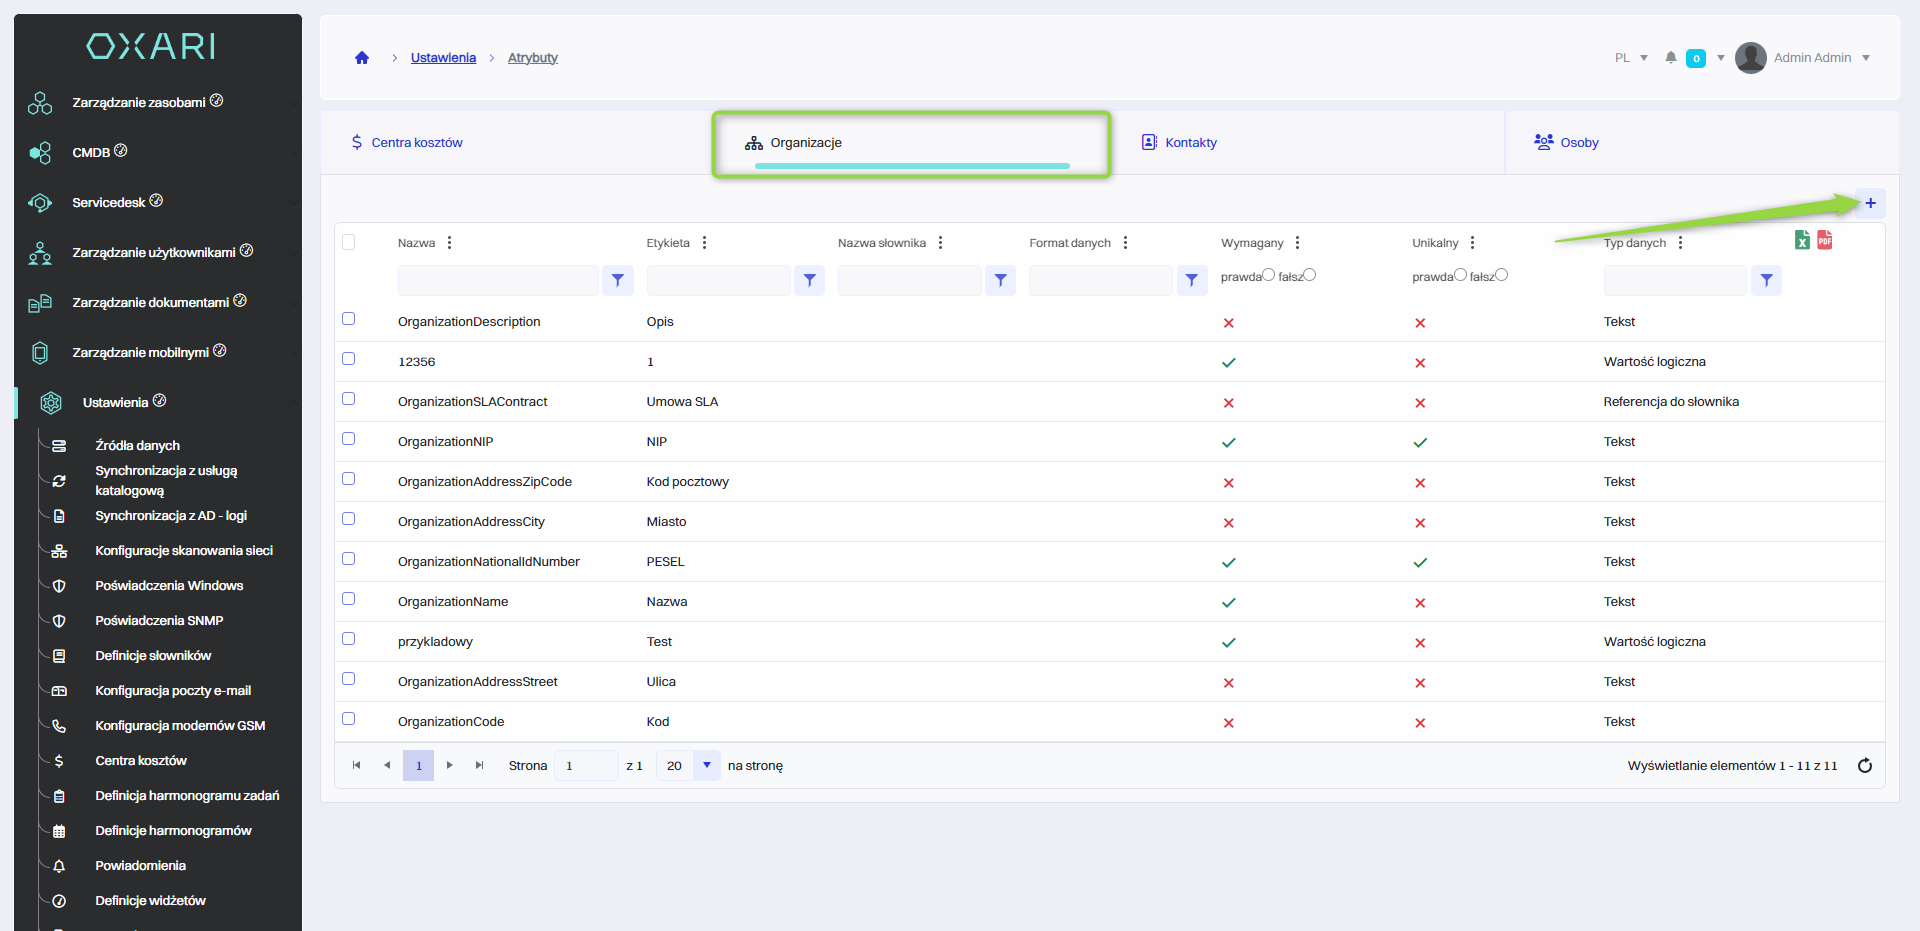Click refresh icon in table footer
1920x931 pixels.
pyautogui.click(x=1865, y=766)
